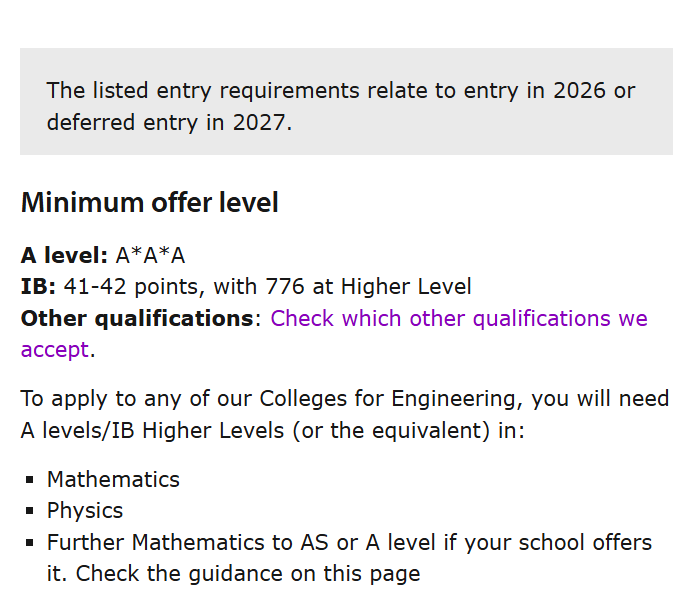Screen dimensions: 688x601
Task: Click the bullet marker beside Physics
Action: click(30, 512)
